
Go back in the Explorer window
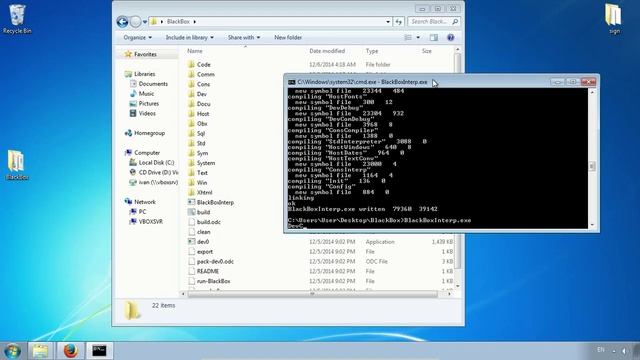122,22
